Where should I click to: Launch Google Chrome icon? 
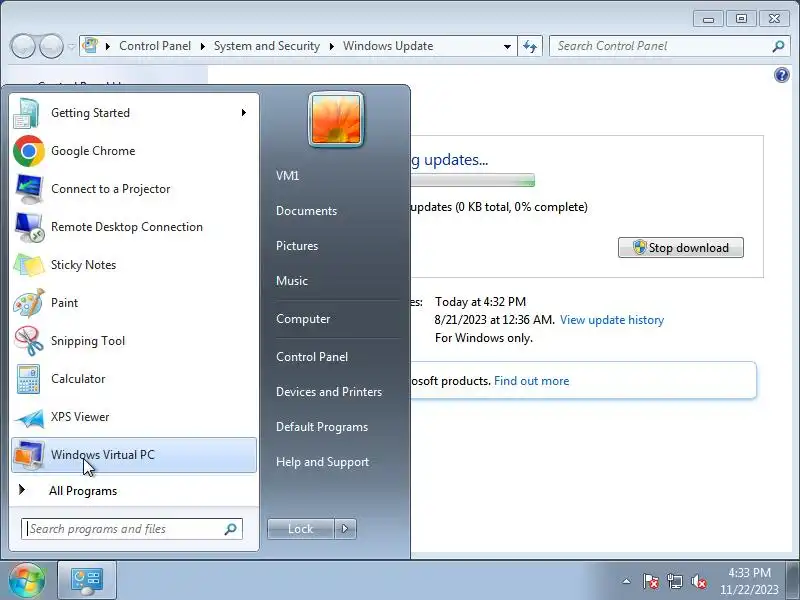(29, 151)
